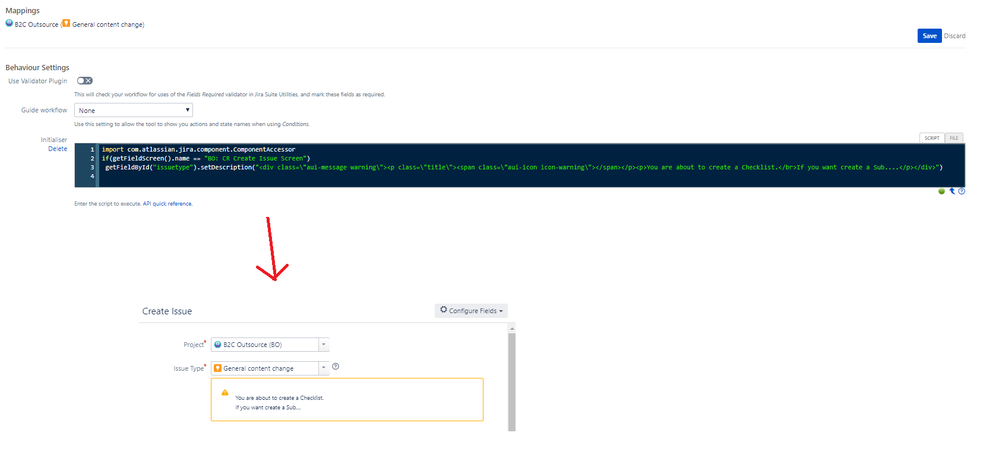
Task: Click the 'Mappings' heading
Action: (21, 11)
